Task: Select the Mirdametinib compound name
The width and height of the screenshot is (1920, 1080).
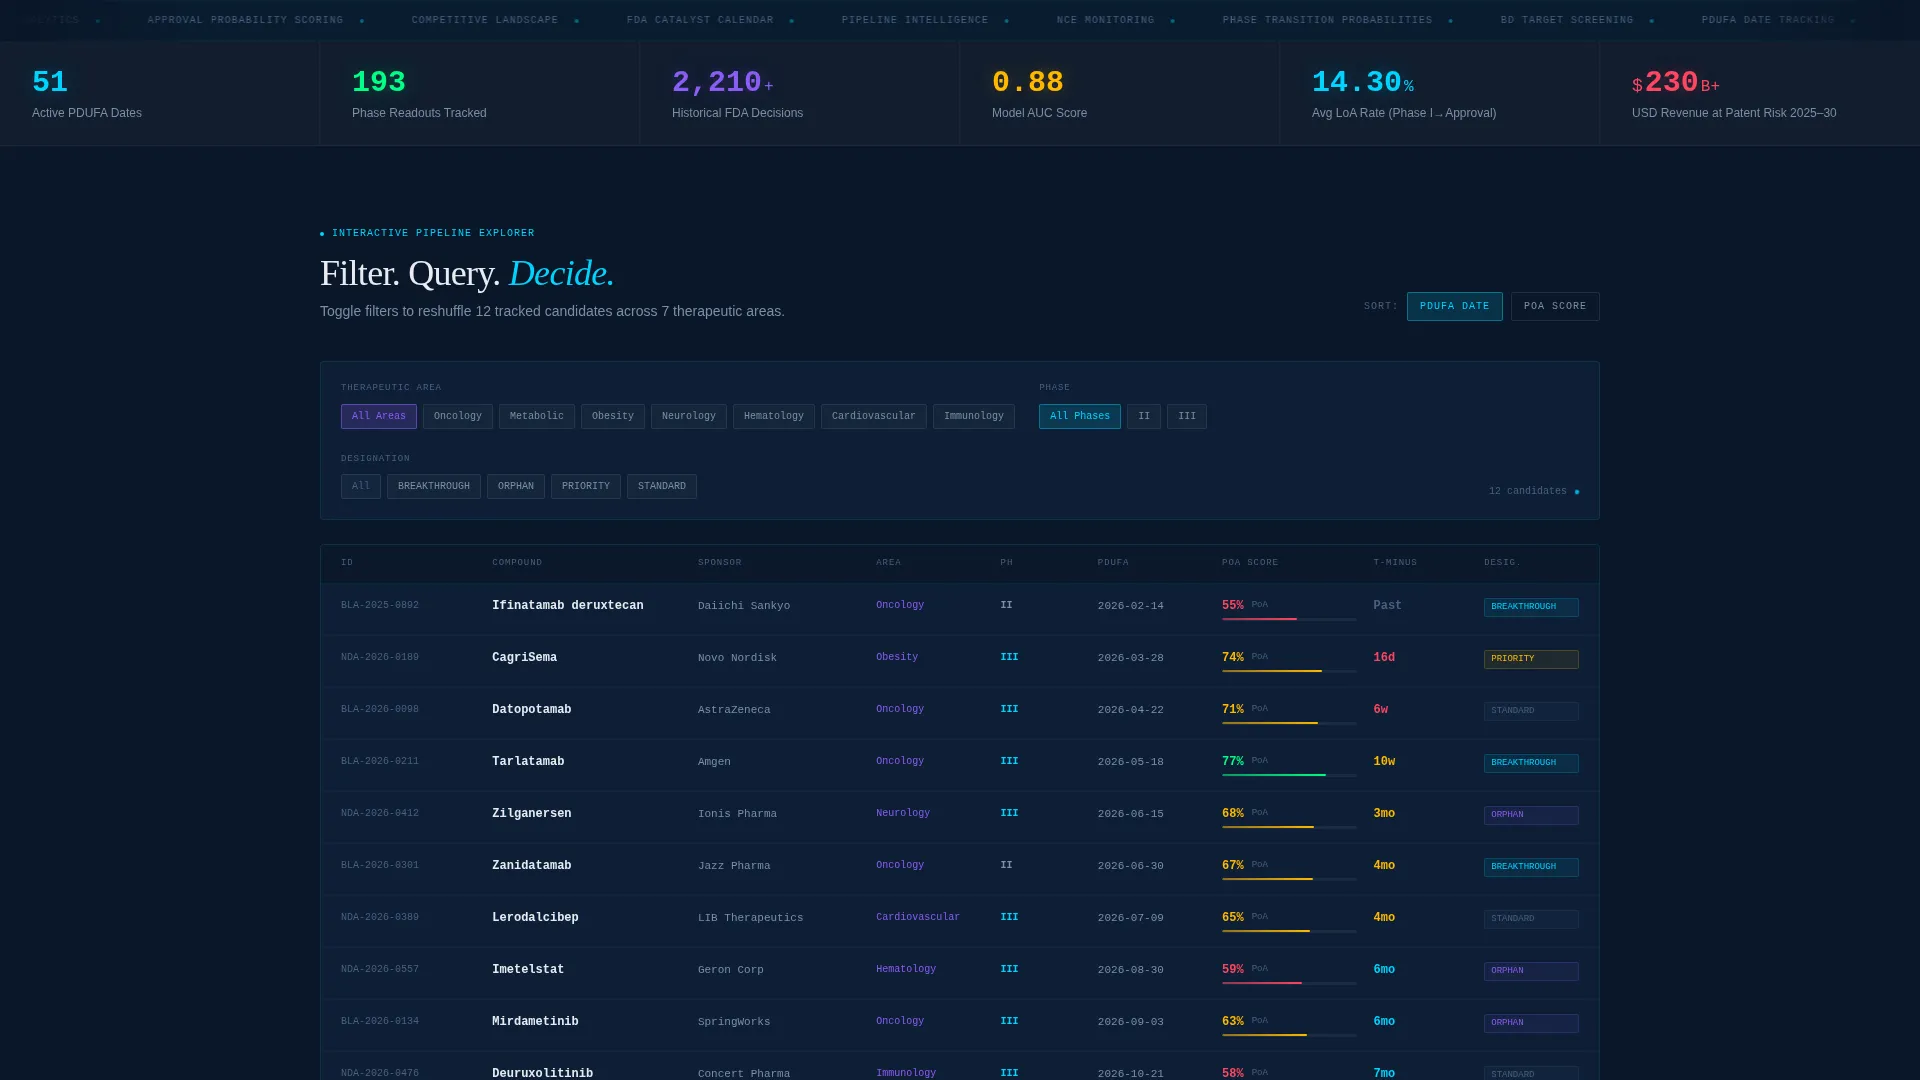Action: (x=535, y=1021)
